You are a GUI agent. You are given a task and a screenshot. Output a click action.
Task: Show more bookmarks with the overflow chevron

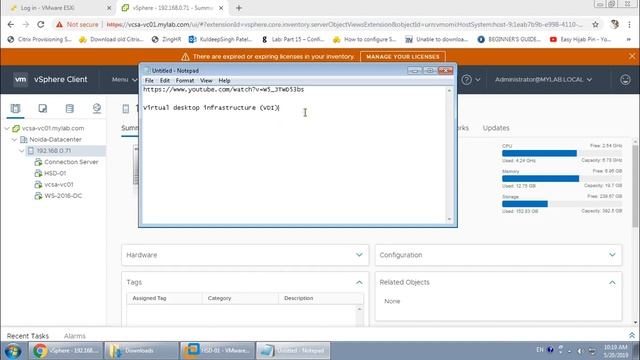(x=629, y=39)
